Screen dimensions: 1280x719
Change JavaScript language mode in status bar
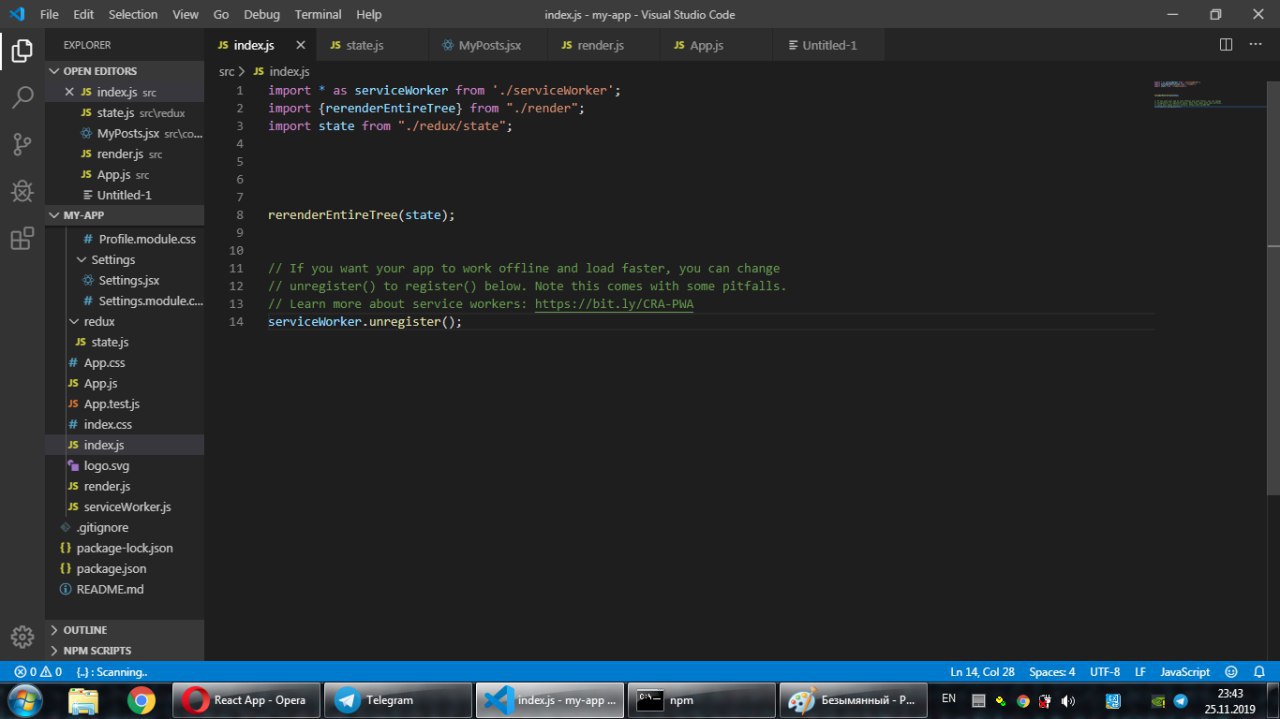pyautogui.click(x=1185, y=672)
